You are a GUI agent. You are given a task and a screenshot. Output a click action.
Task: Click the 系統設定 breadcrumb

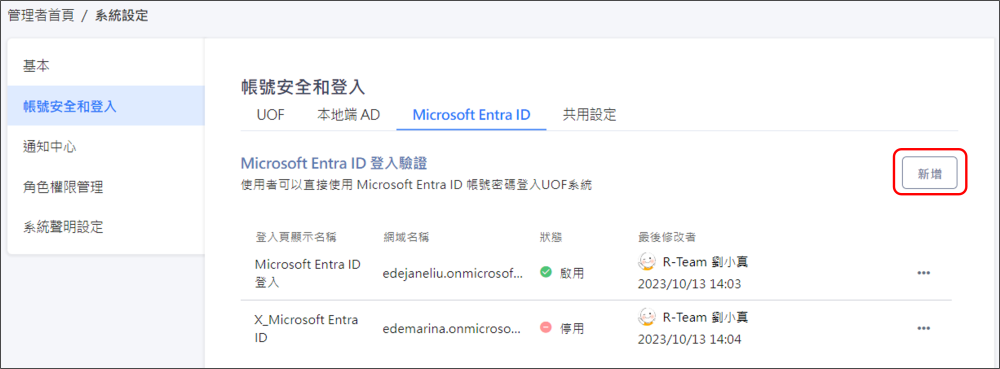pos(122,16)
